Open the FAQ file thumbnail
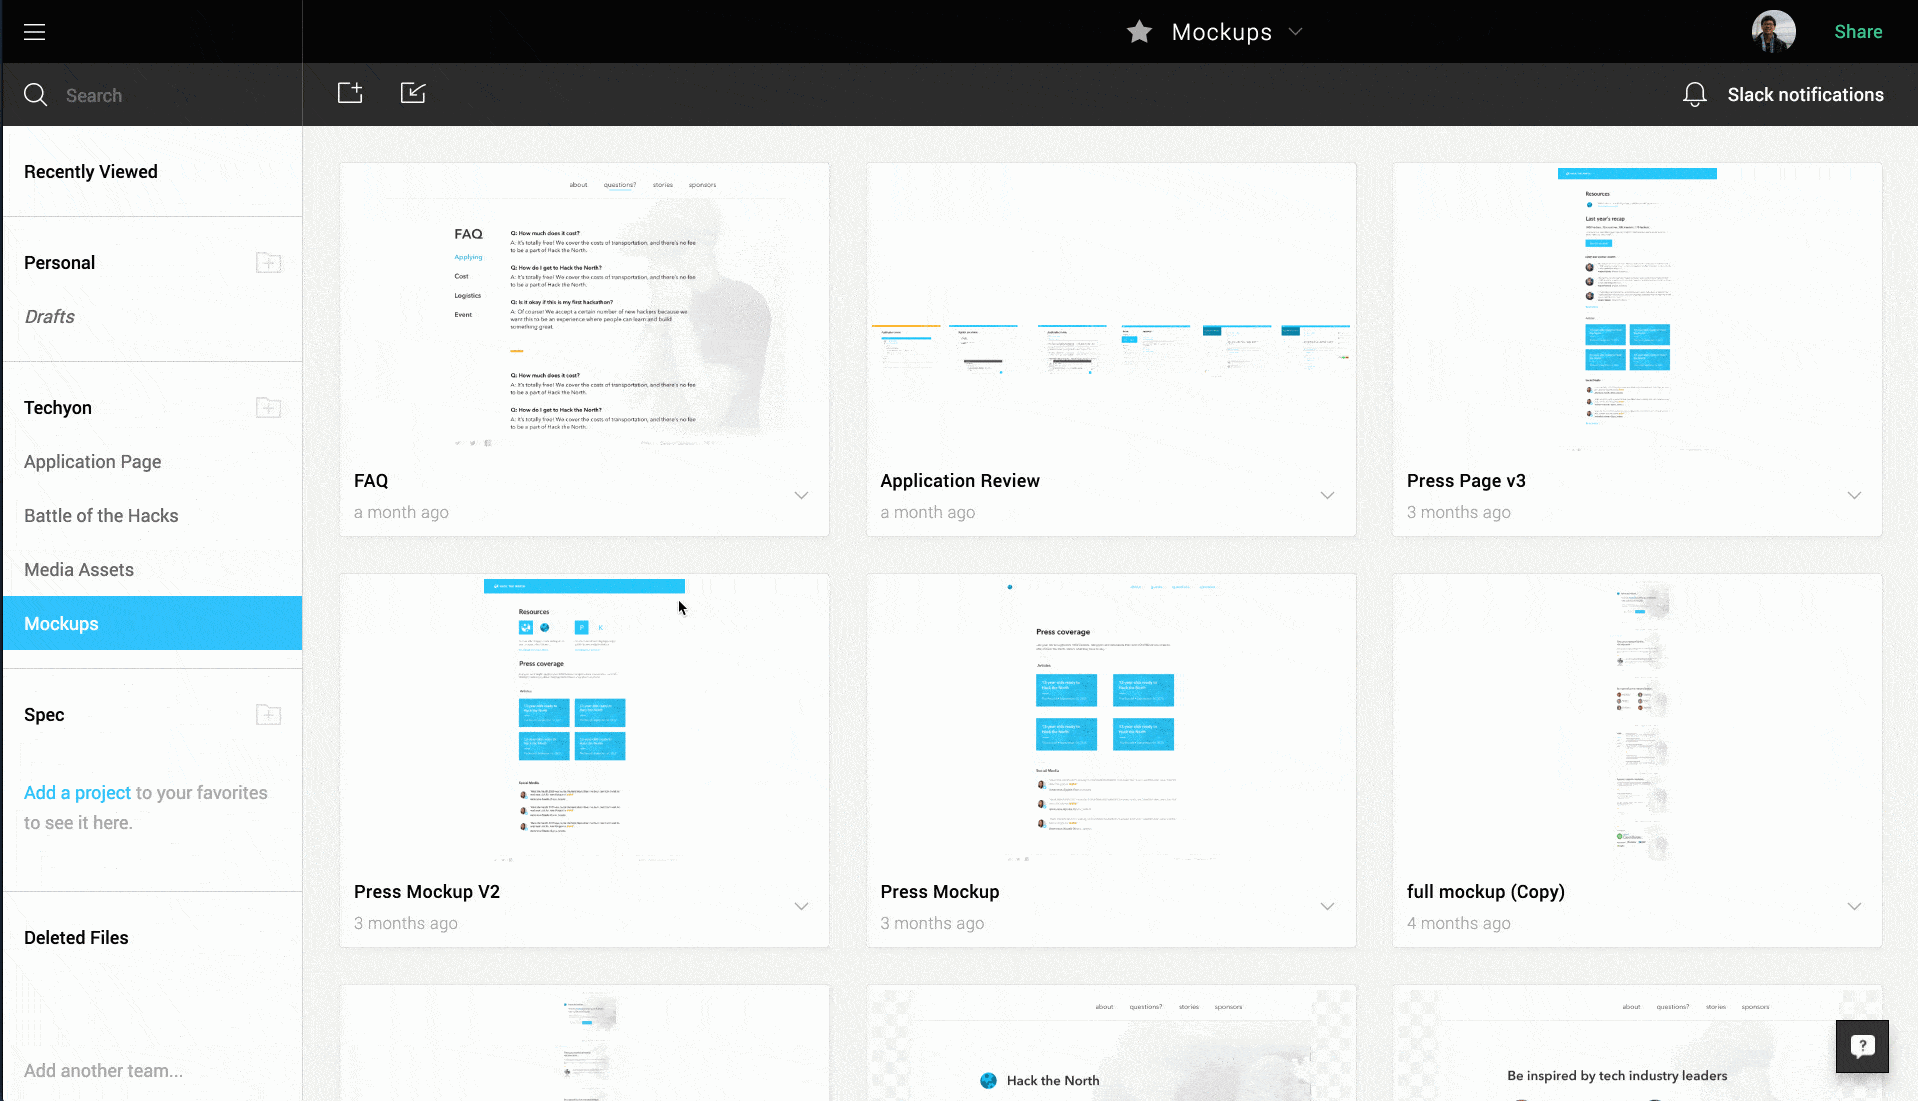This screenshot has height=1101, width=1918. (x=584, y=310)
